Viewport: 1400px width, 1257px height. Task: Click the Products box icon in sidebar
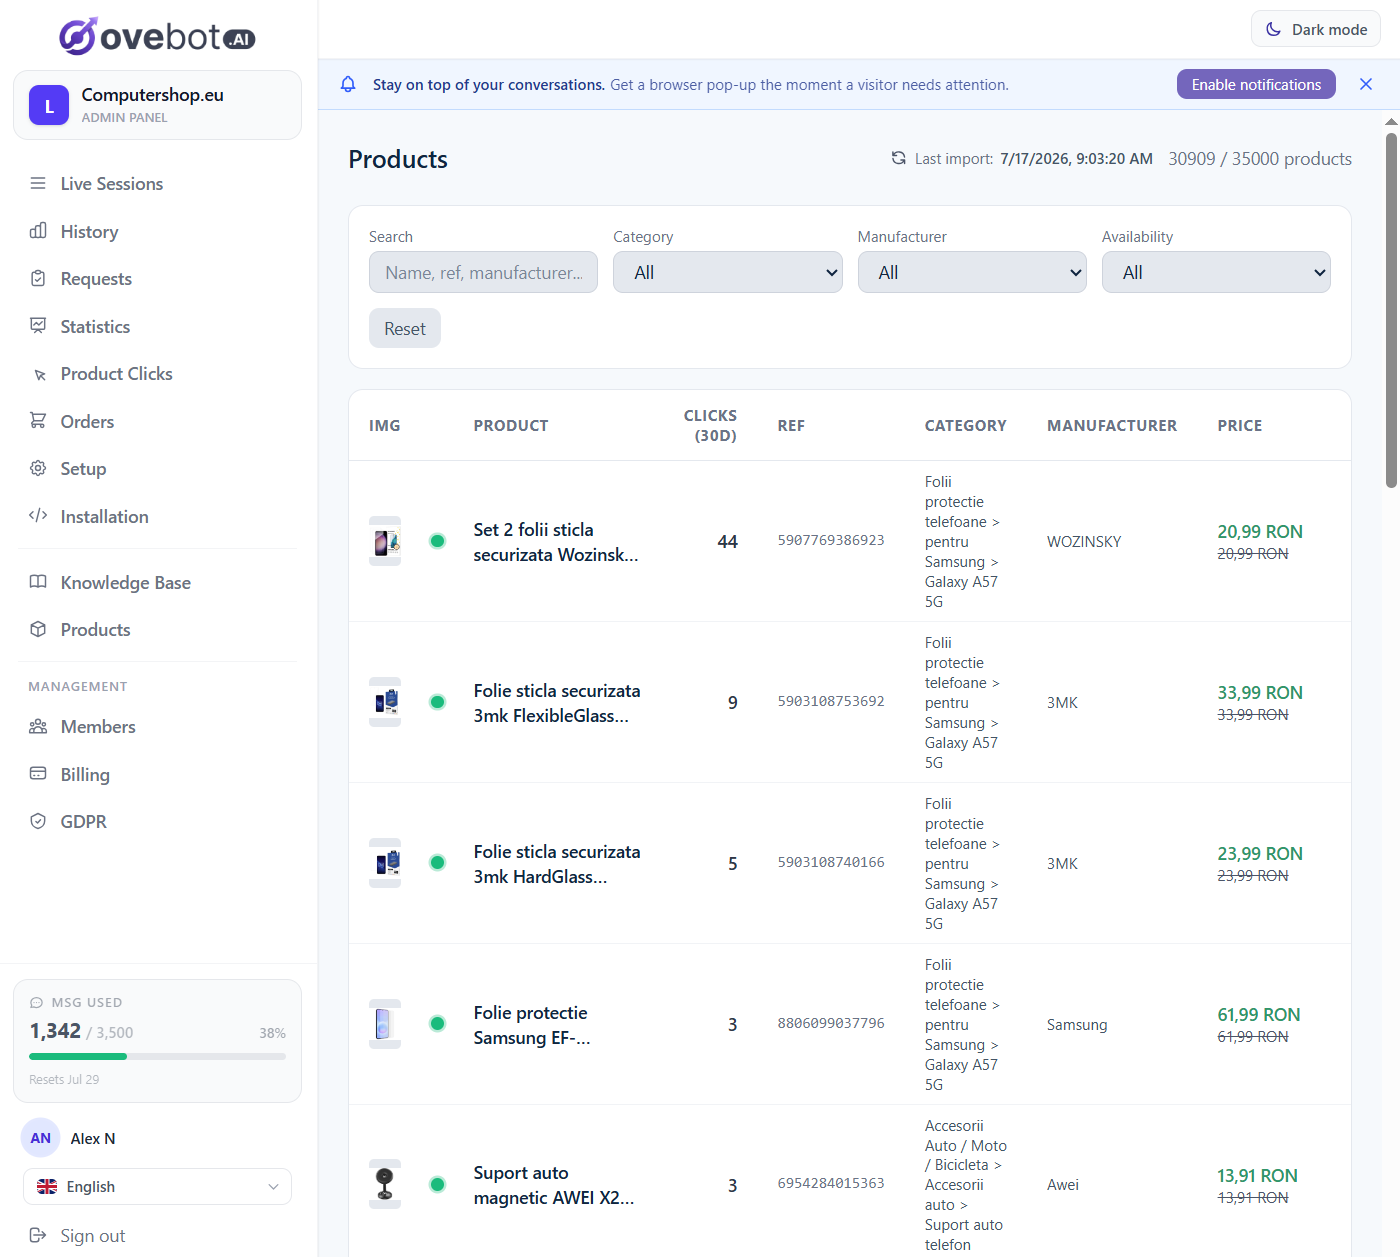click(x=38, y=629)
